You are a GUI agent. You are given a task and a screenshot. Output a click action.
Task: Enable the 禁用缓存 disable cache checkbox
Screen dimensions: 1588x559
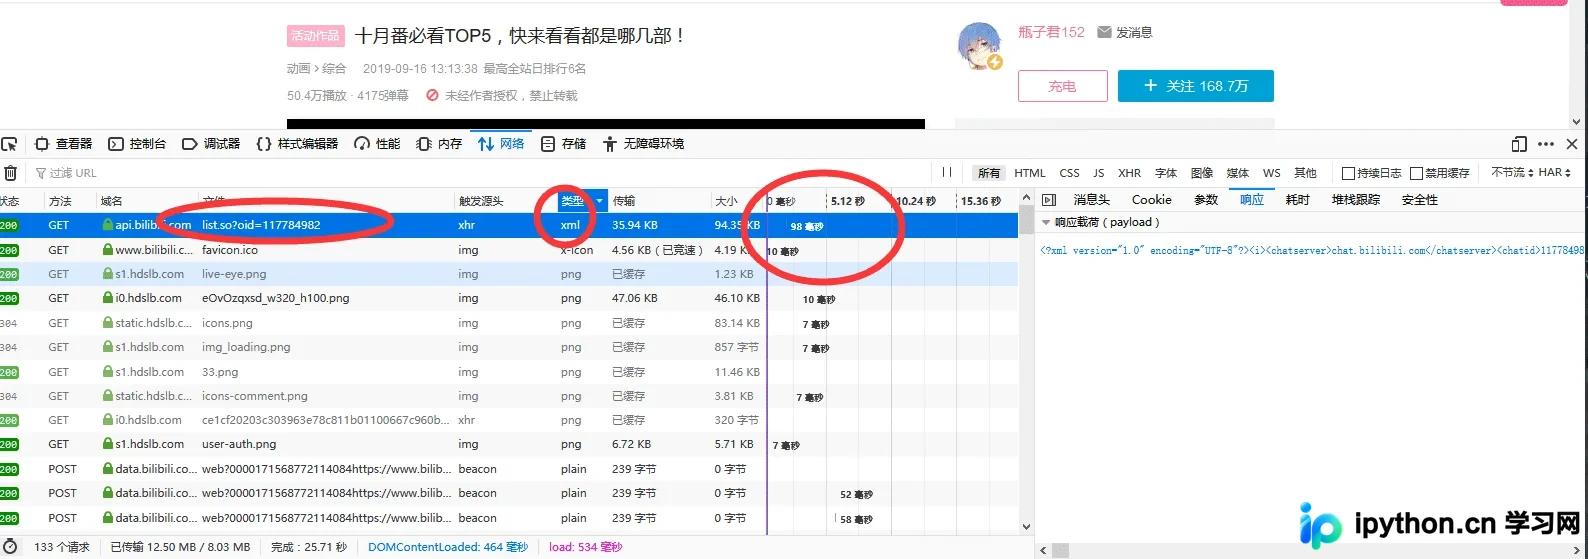click(x=1416, y=173)
